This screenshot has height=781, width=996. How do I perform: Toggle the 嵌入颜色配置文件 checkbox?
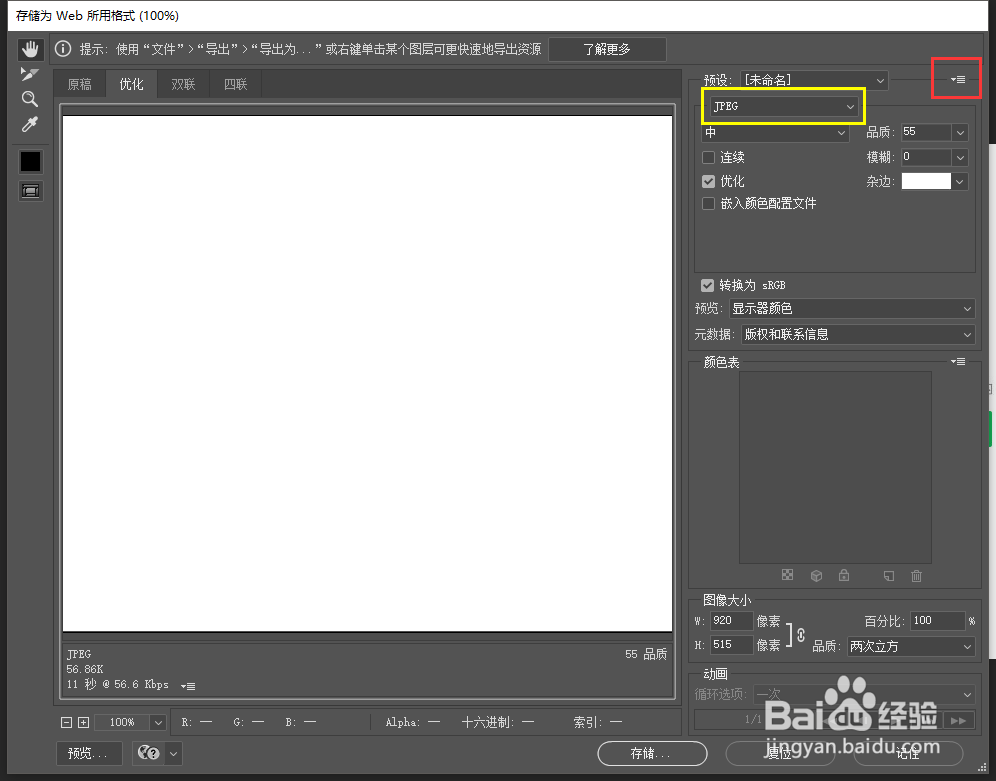click(x=710, y=204)
